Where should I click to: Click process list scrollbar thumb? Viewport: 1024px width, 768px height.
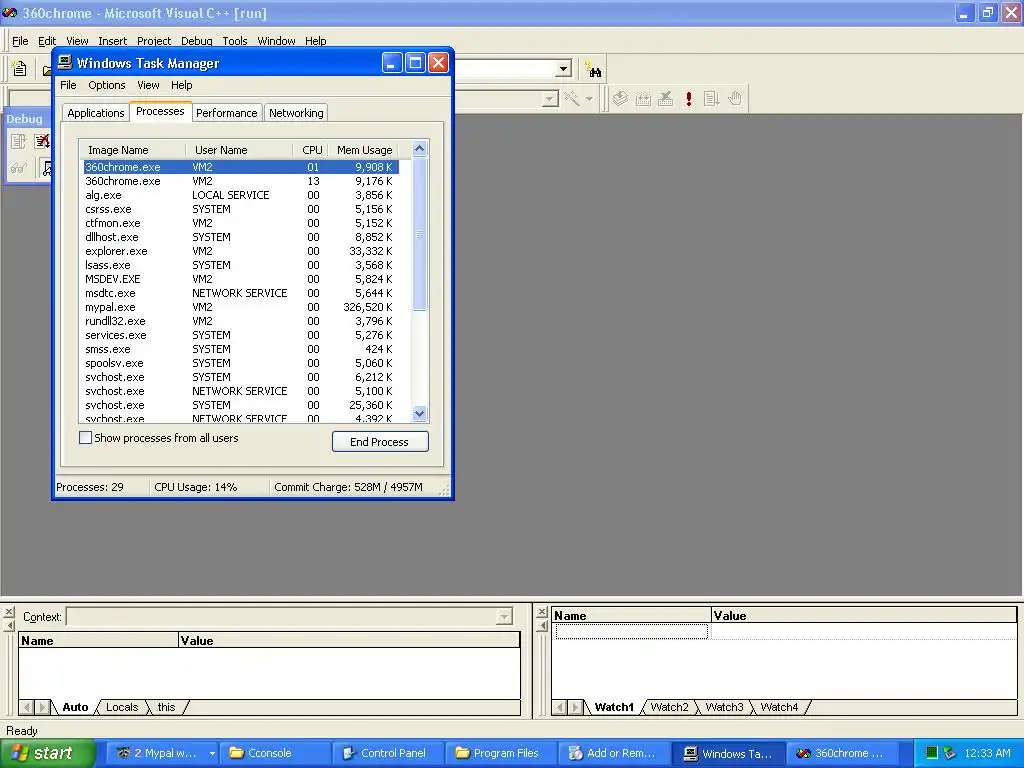click(419, 234)
